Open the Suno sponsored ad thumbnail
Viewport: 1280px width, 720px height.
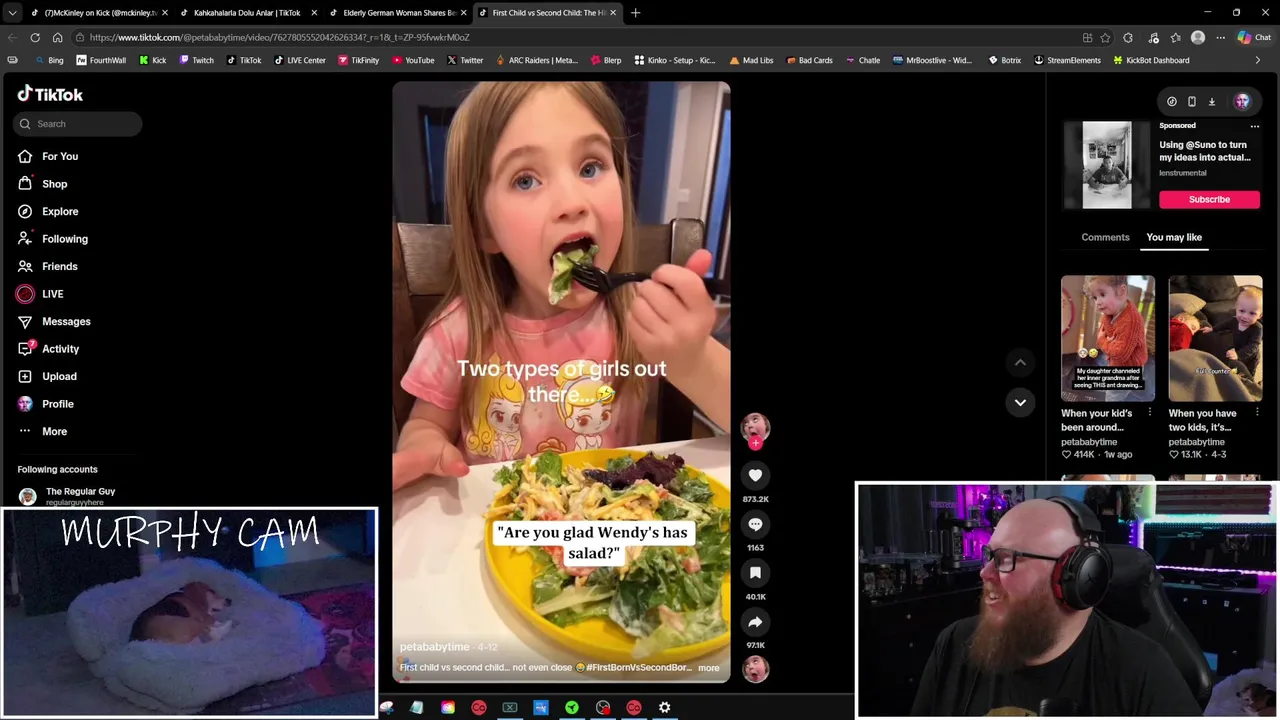1107,165
